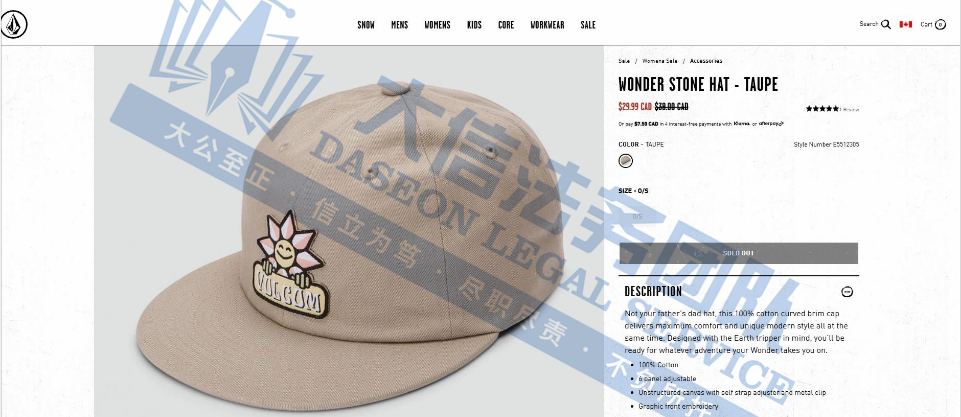Screen dimensions: 961x417
Task: Open the WOMENS menu
Action: (x=438, y=25)
